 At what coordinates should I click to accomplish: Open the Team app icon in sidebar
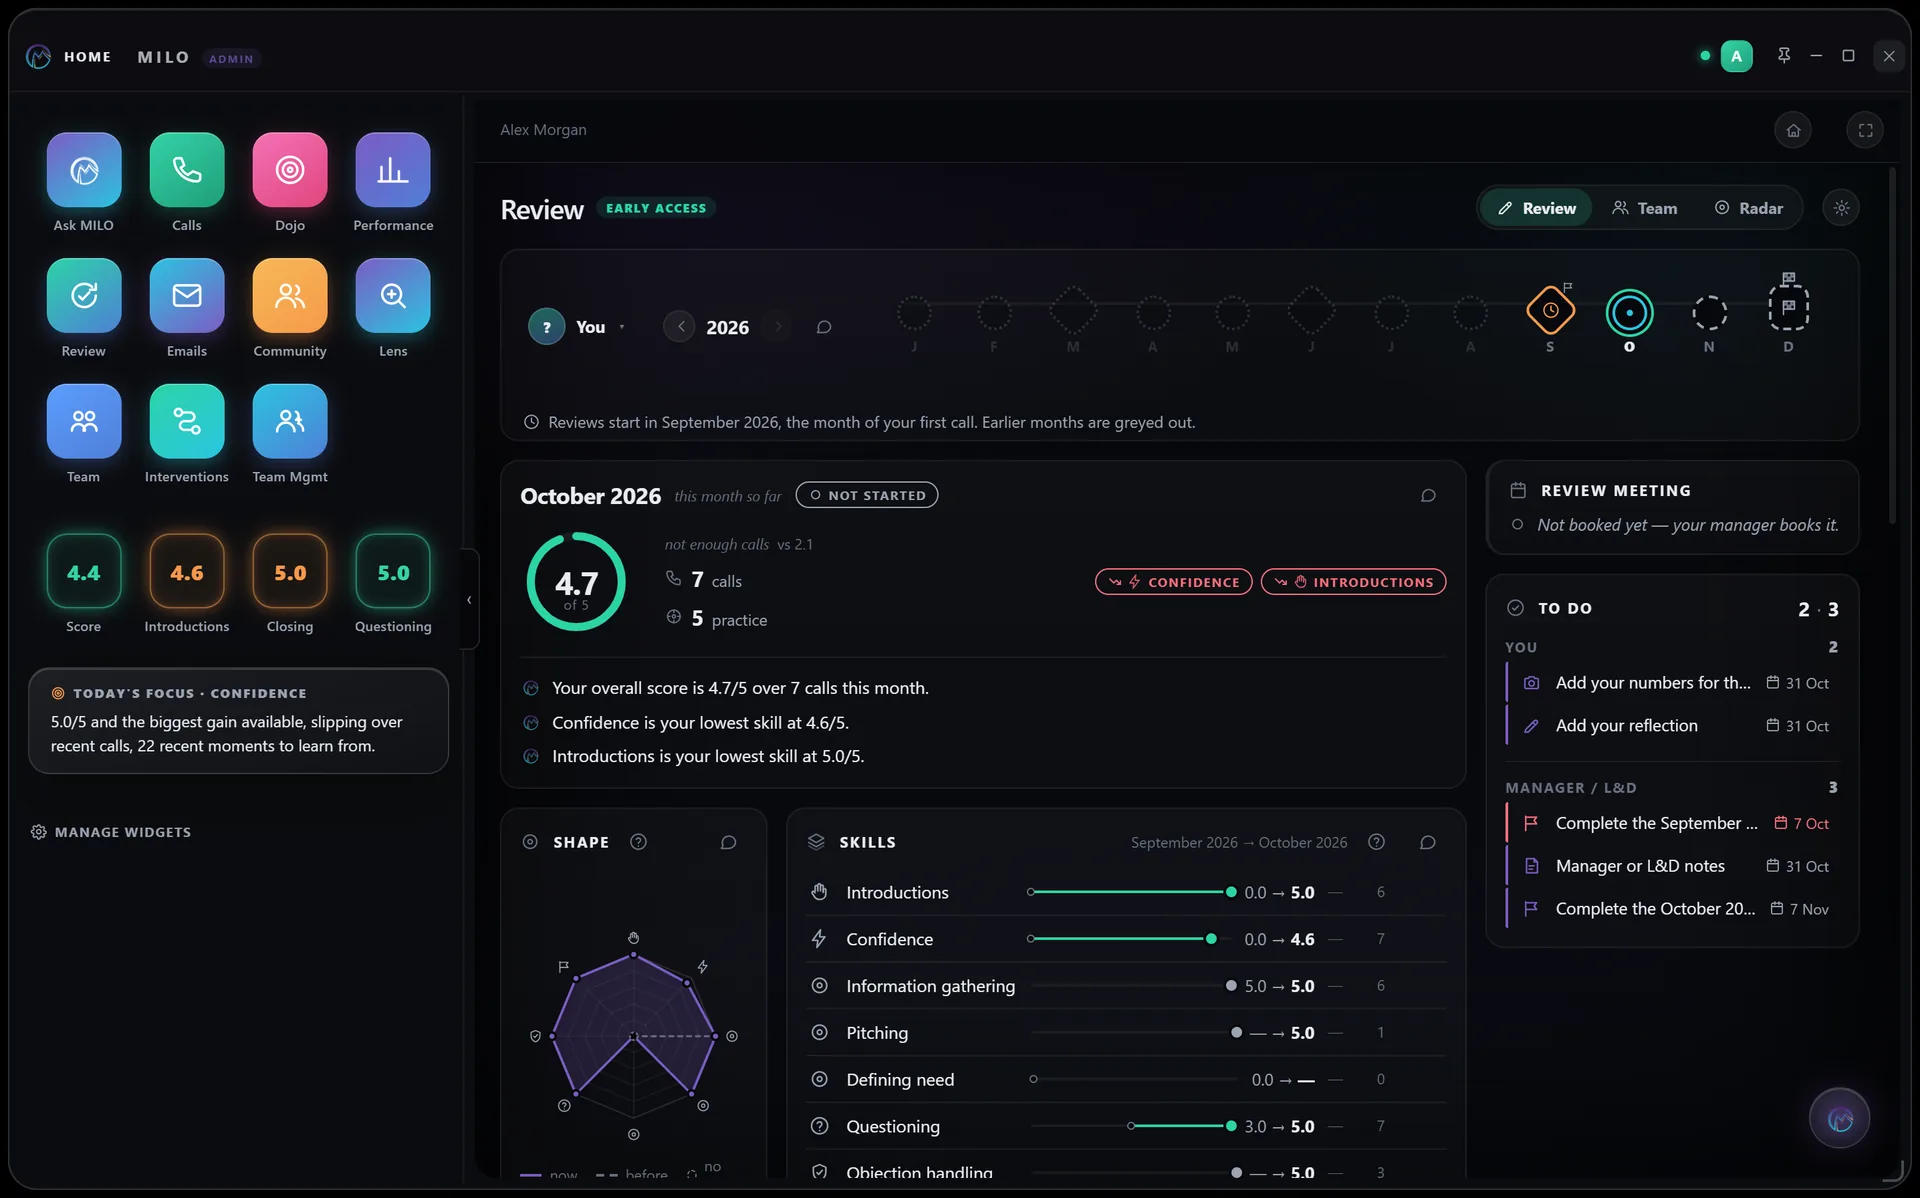[84, 422]
